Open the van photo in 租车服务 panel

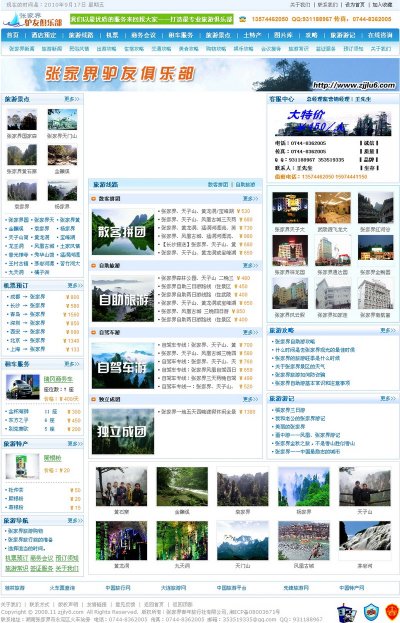23,387
